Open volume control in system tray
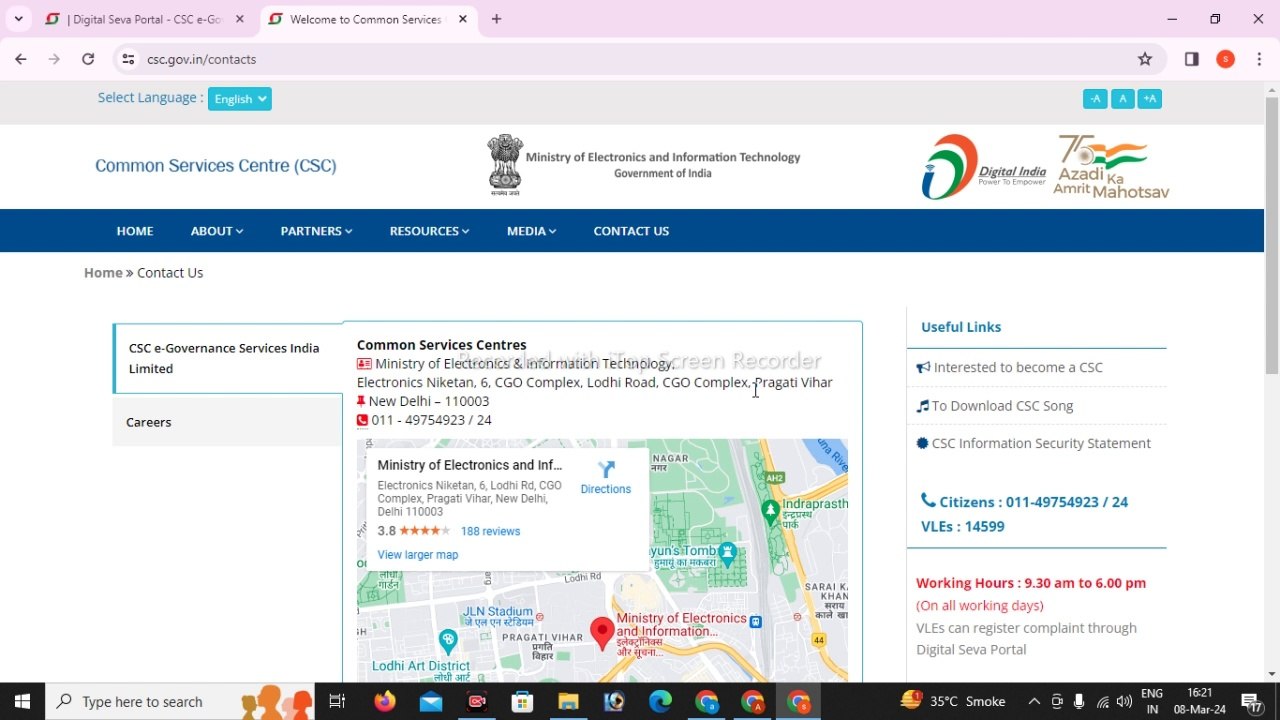Image resolution: width=1280 pixels, height=720 pixels. tap(1124, 701)
